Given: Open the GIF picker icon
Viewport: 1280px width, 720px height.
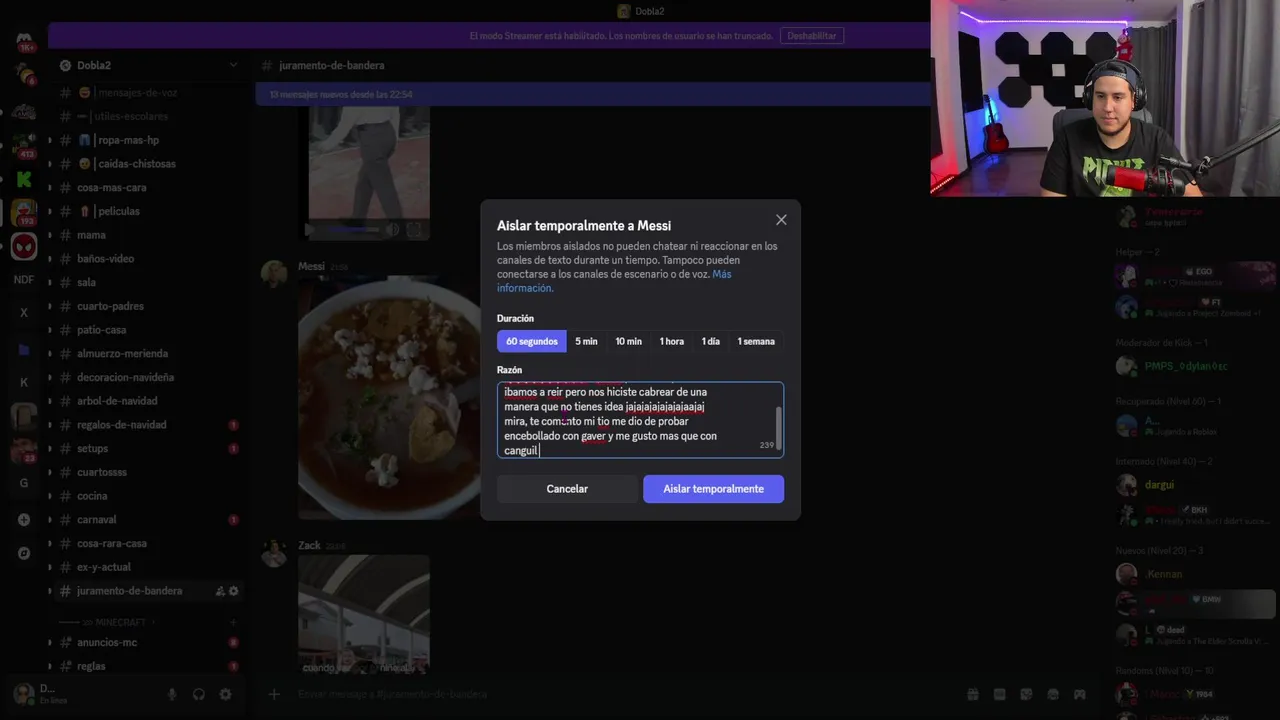Looking at the screenshot, I should pyautogui.click(x=999, y=694).
